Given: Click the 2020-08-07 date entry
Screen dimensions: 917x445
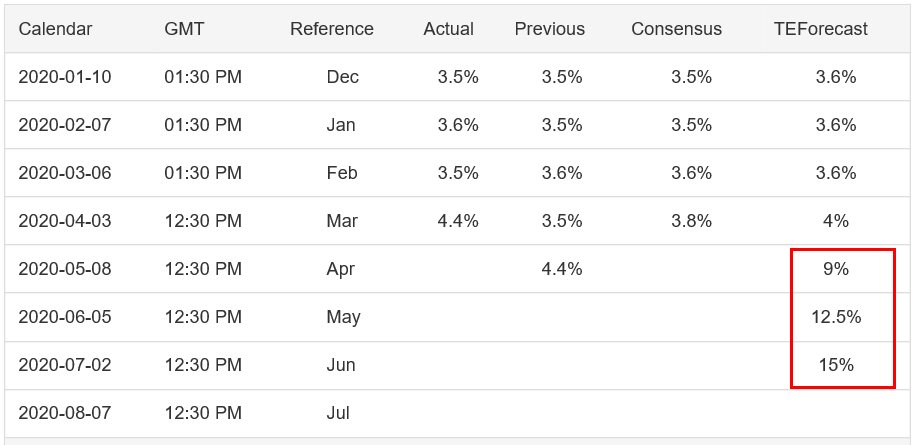Looking at the screenshot, I should point(65,412).
